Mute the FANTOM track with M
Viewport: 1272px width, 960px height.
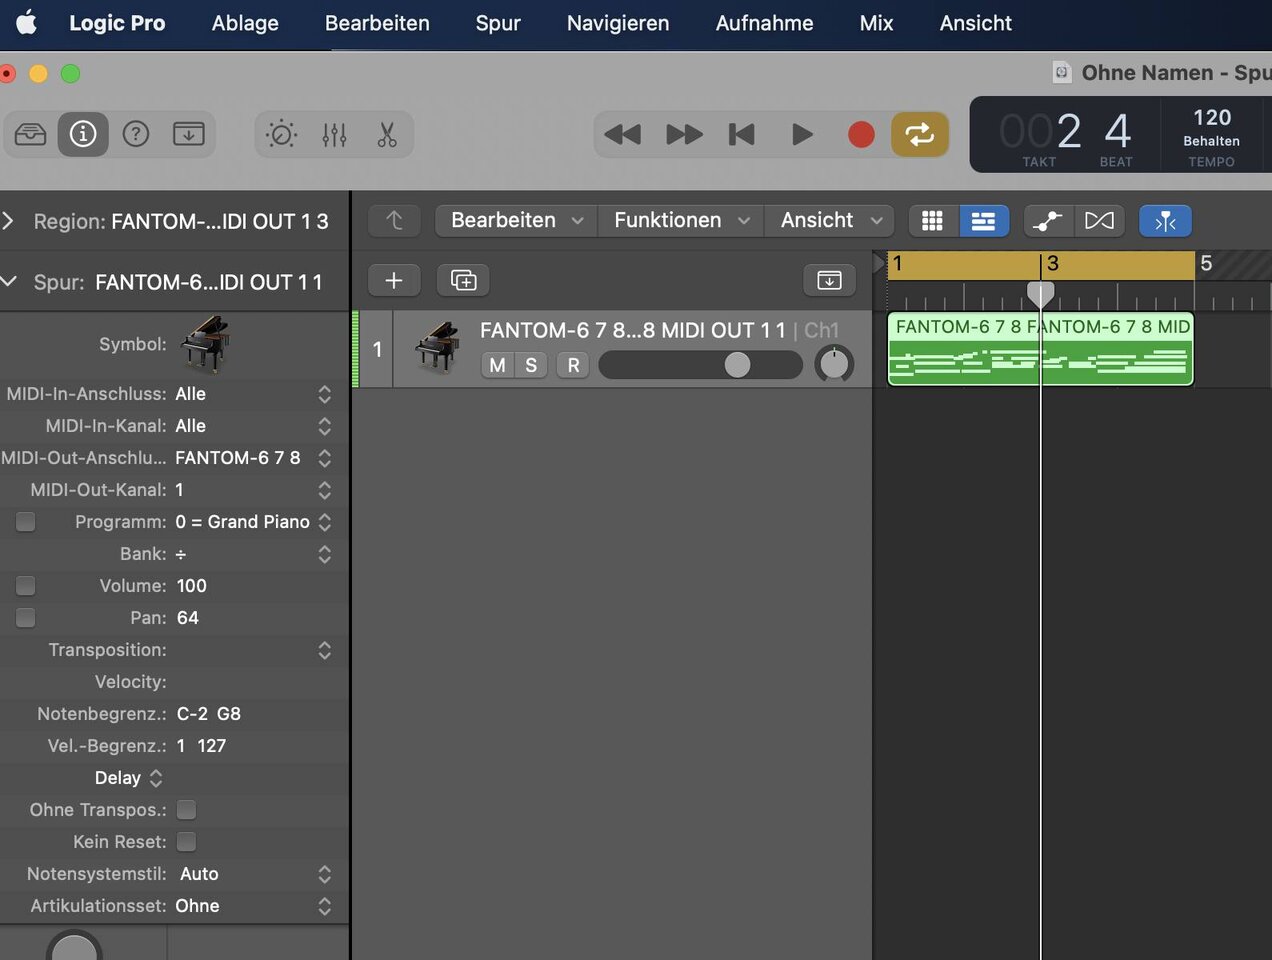[497, 365]
